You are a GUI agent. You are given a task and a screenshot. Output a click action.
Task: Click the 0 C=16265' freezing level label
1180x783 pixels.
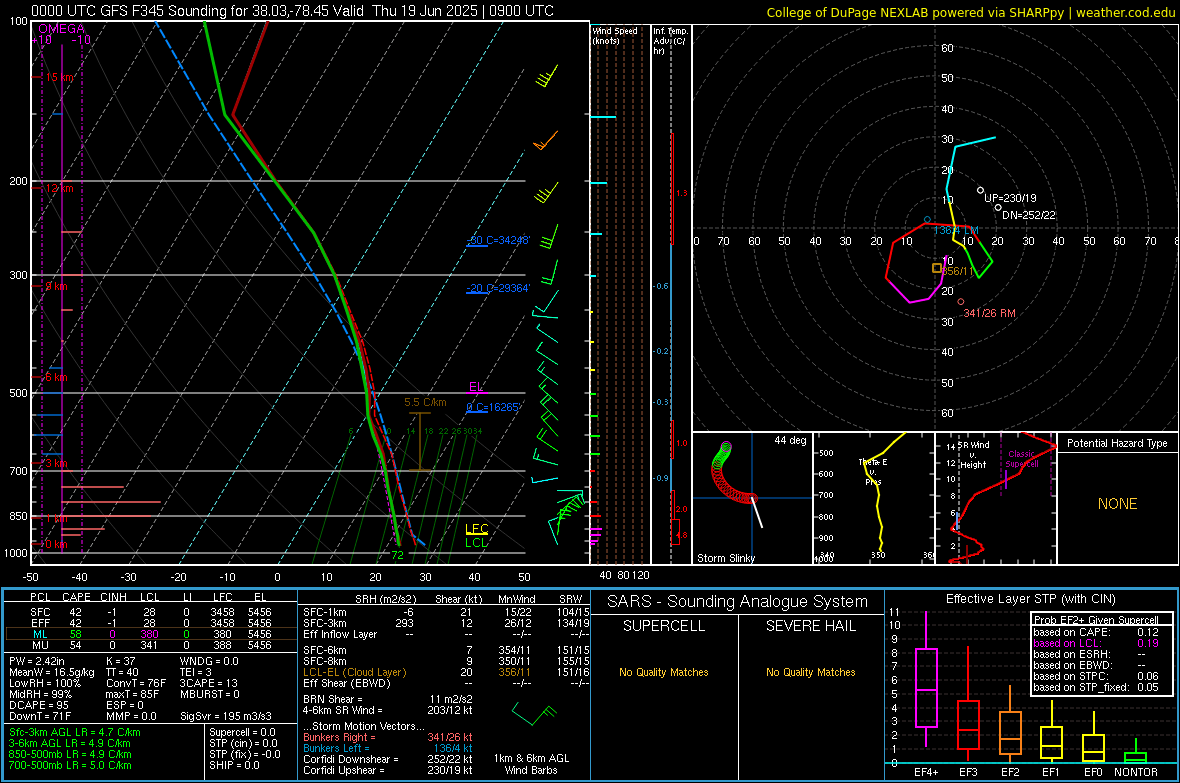pos(493,407)
